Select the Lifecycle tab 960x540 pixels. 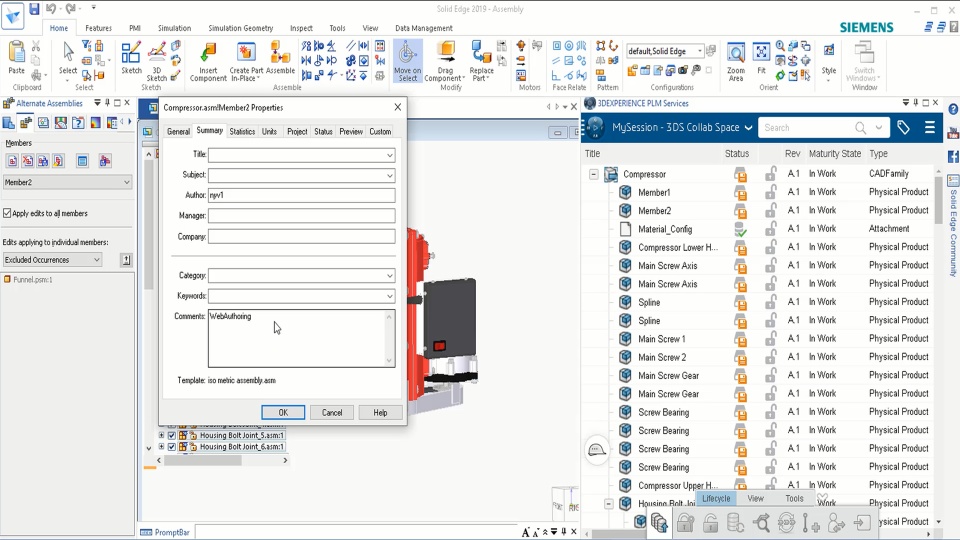pos(716,498)
